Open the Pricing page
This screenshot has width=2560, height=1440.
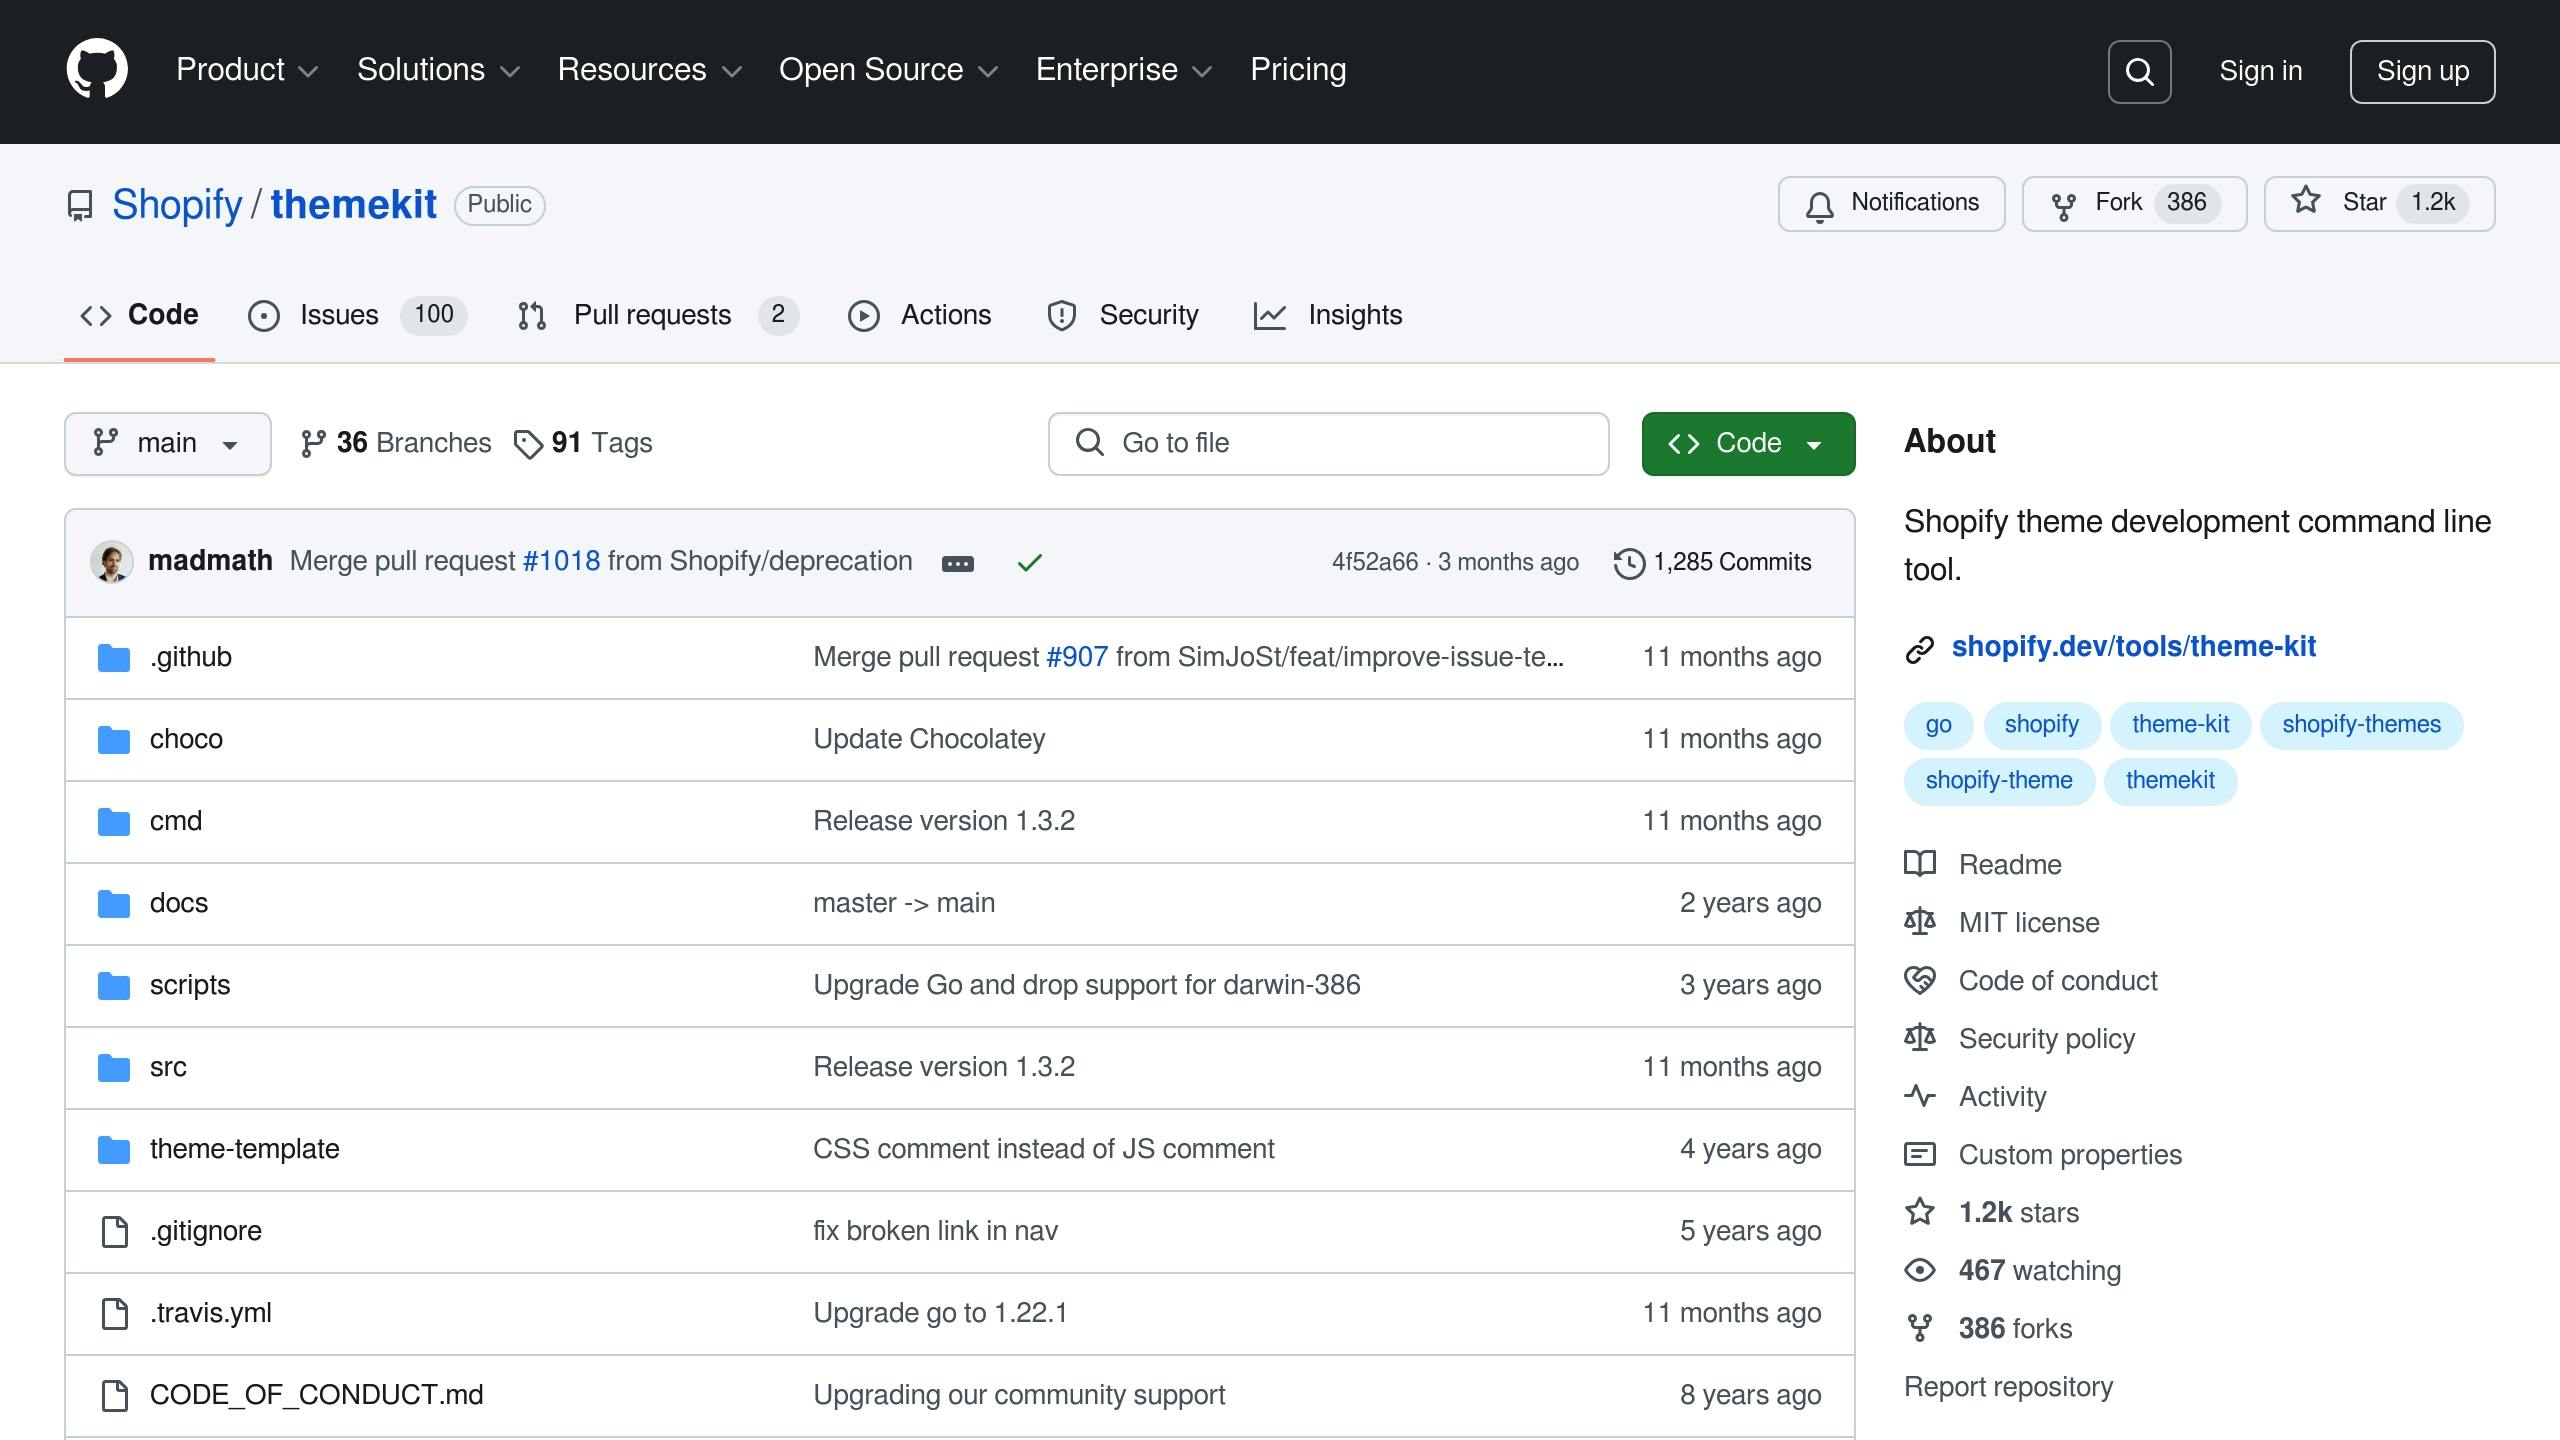pos(1298,70)
